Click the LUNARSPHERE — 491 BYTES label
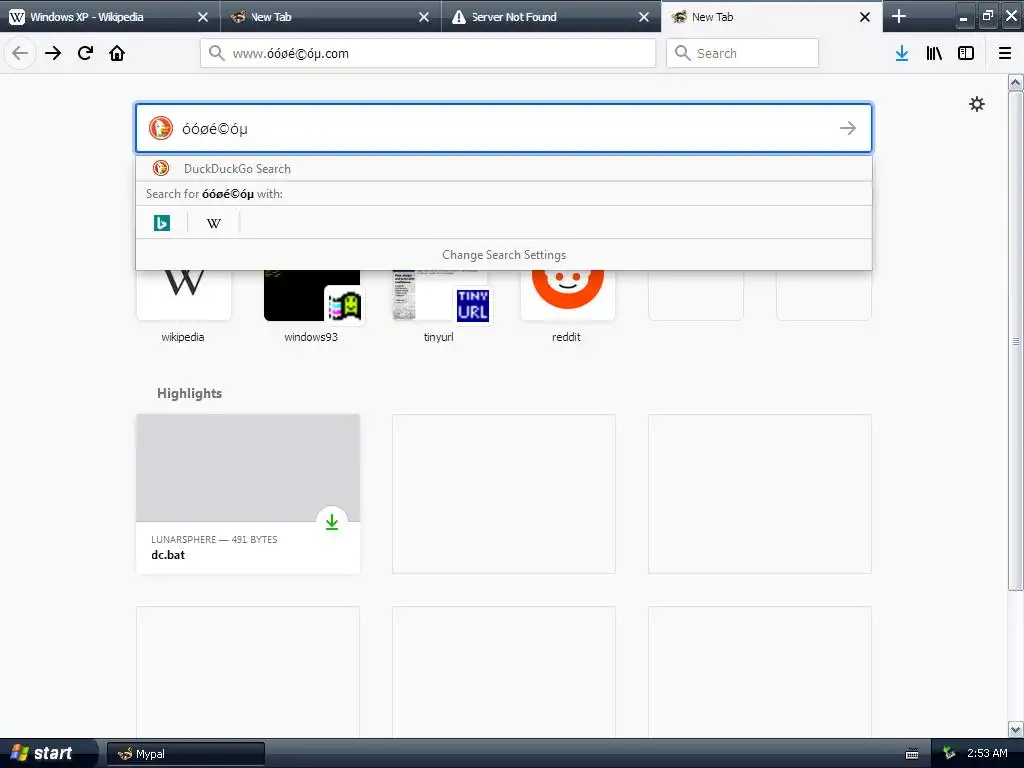The width and height of the screenshot is (1024, 768). [214, 539]
